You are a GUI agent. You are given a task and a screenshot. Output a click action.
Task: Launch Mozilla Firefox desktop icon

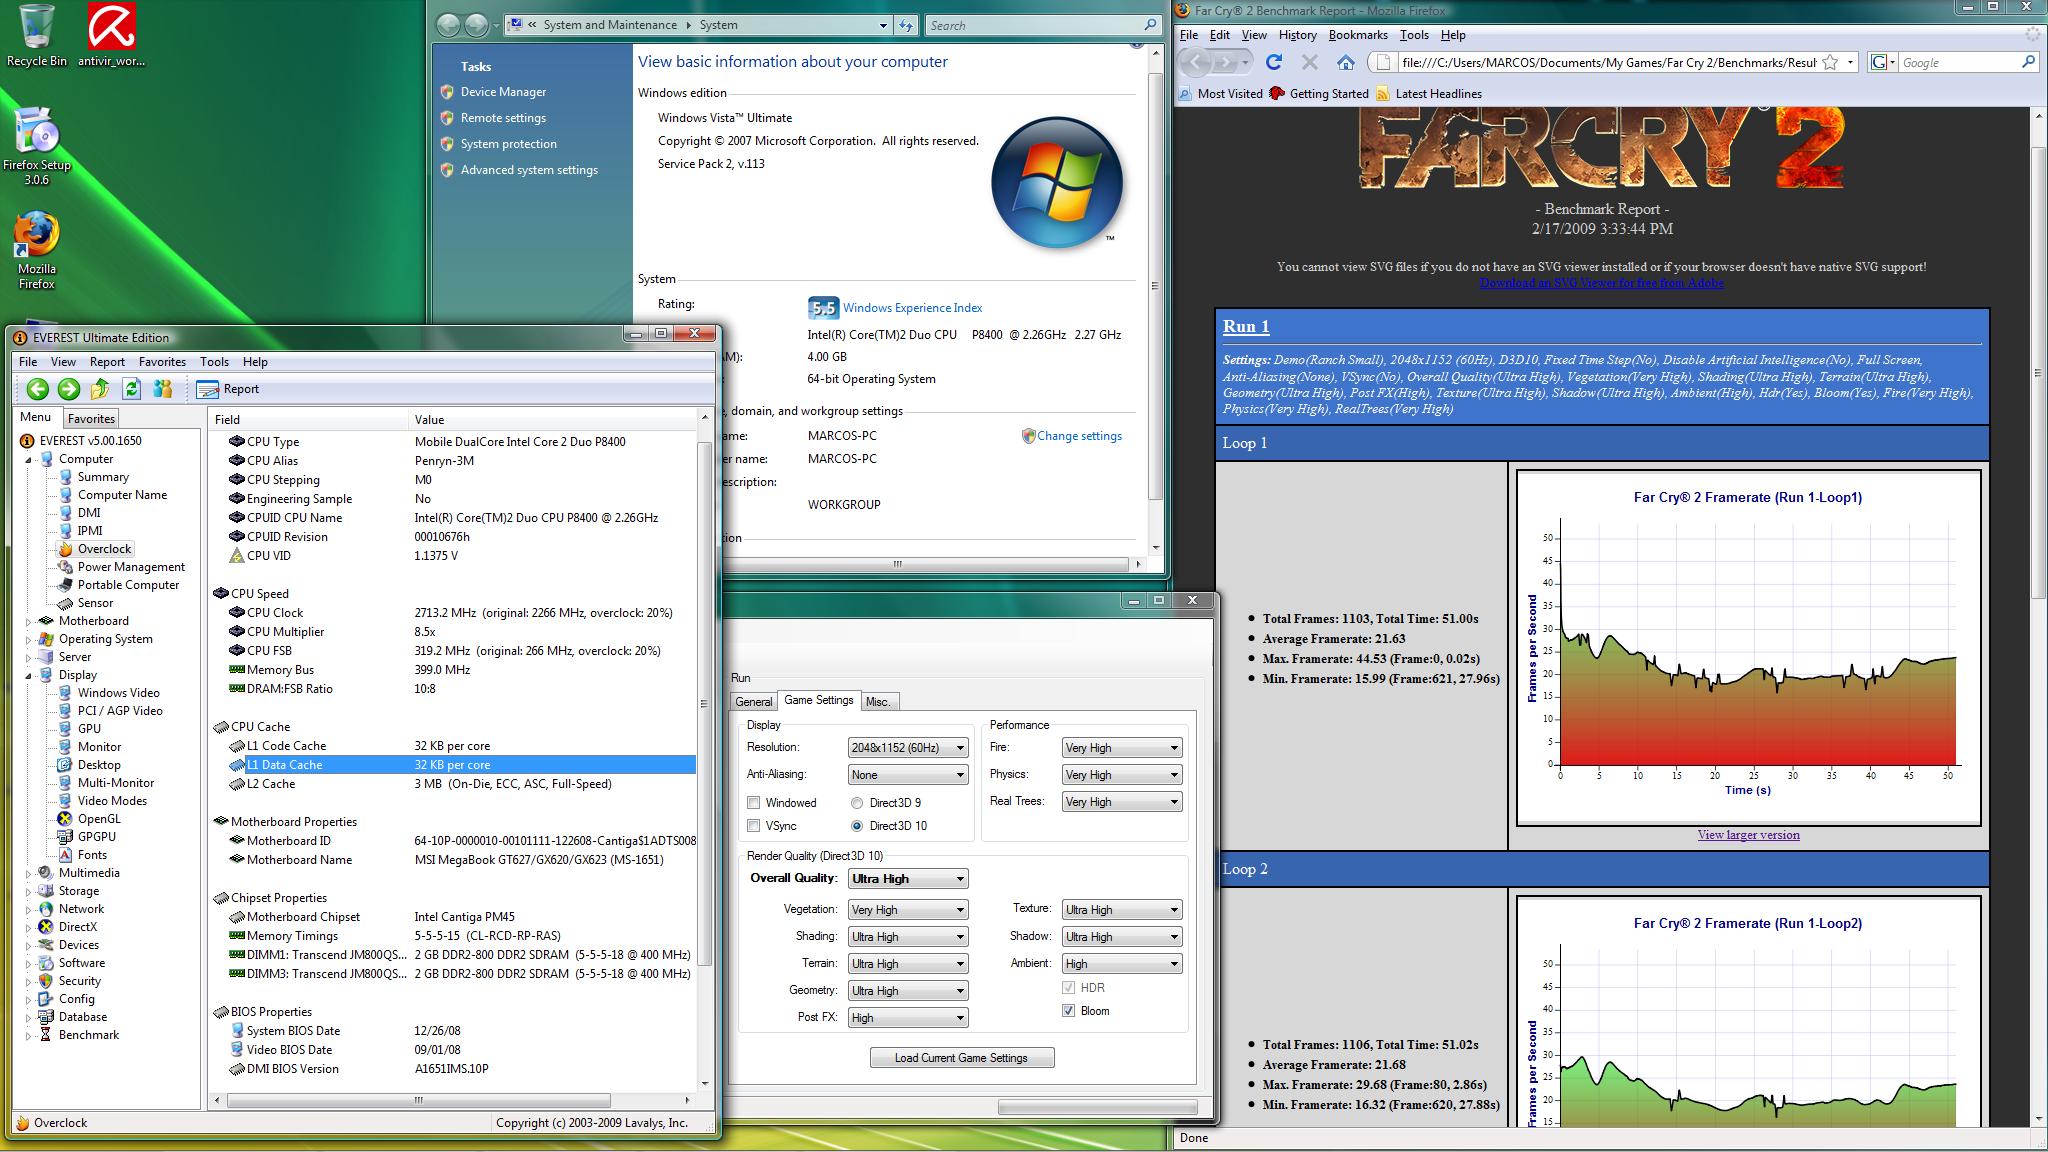point(37,250)
